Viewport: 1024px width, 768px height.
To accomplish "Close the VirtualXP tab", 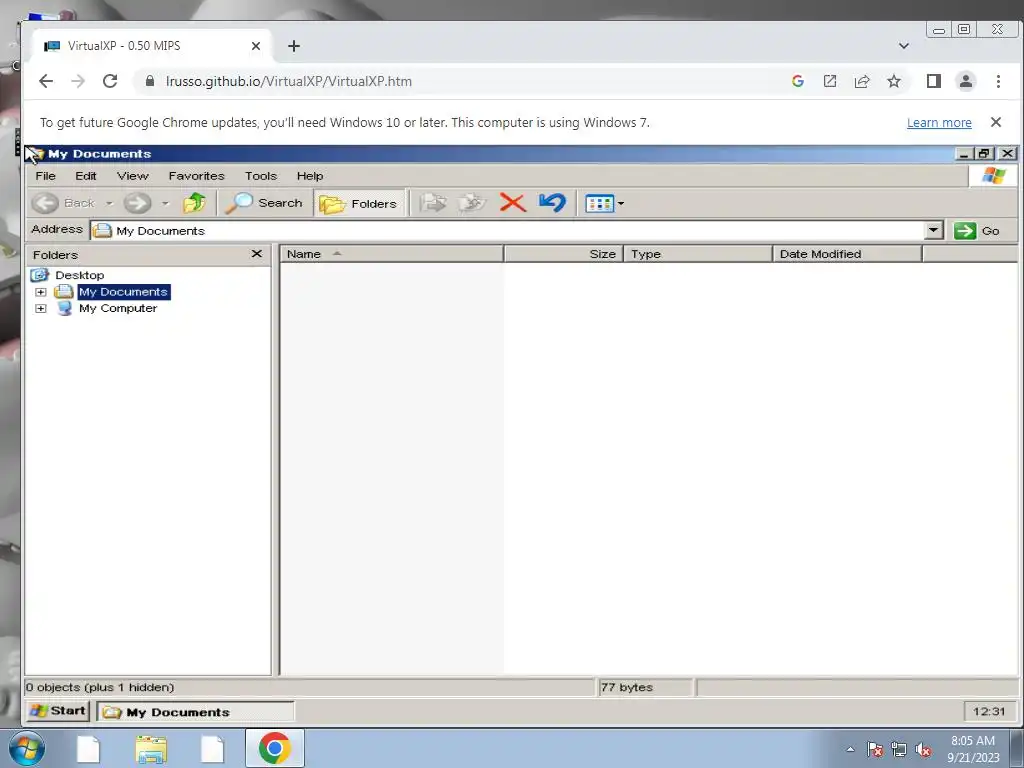I will [x=256, y=46].
